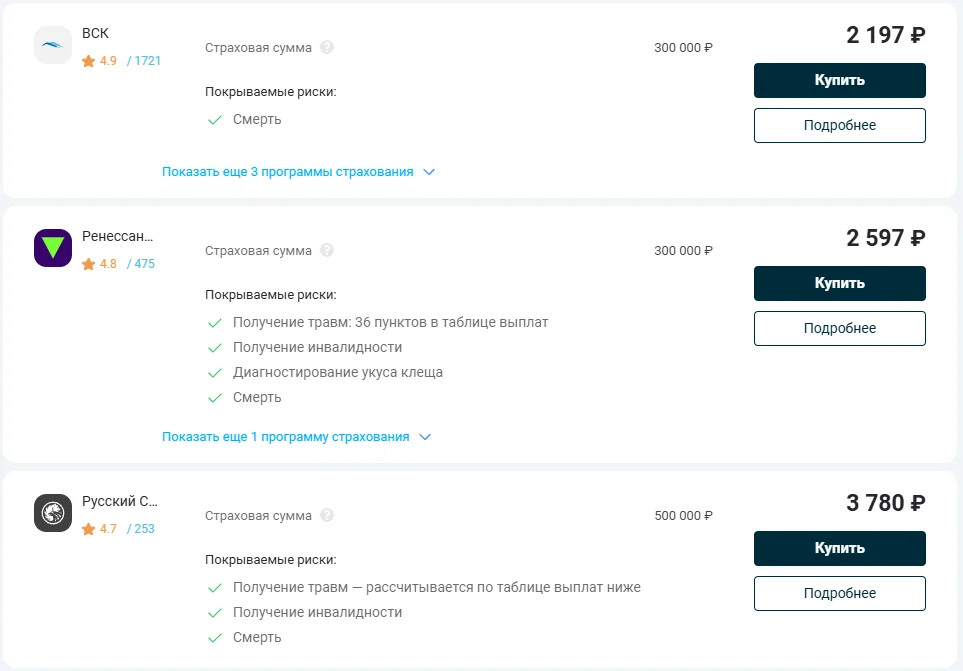Open help tooltip for 500 000 ₽ сумма
Image resolution: width=963 pixels, height=671 pixels.
[327, 515]
